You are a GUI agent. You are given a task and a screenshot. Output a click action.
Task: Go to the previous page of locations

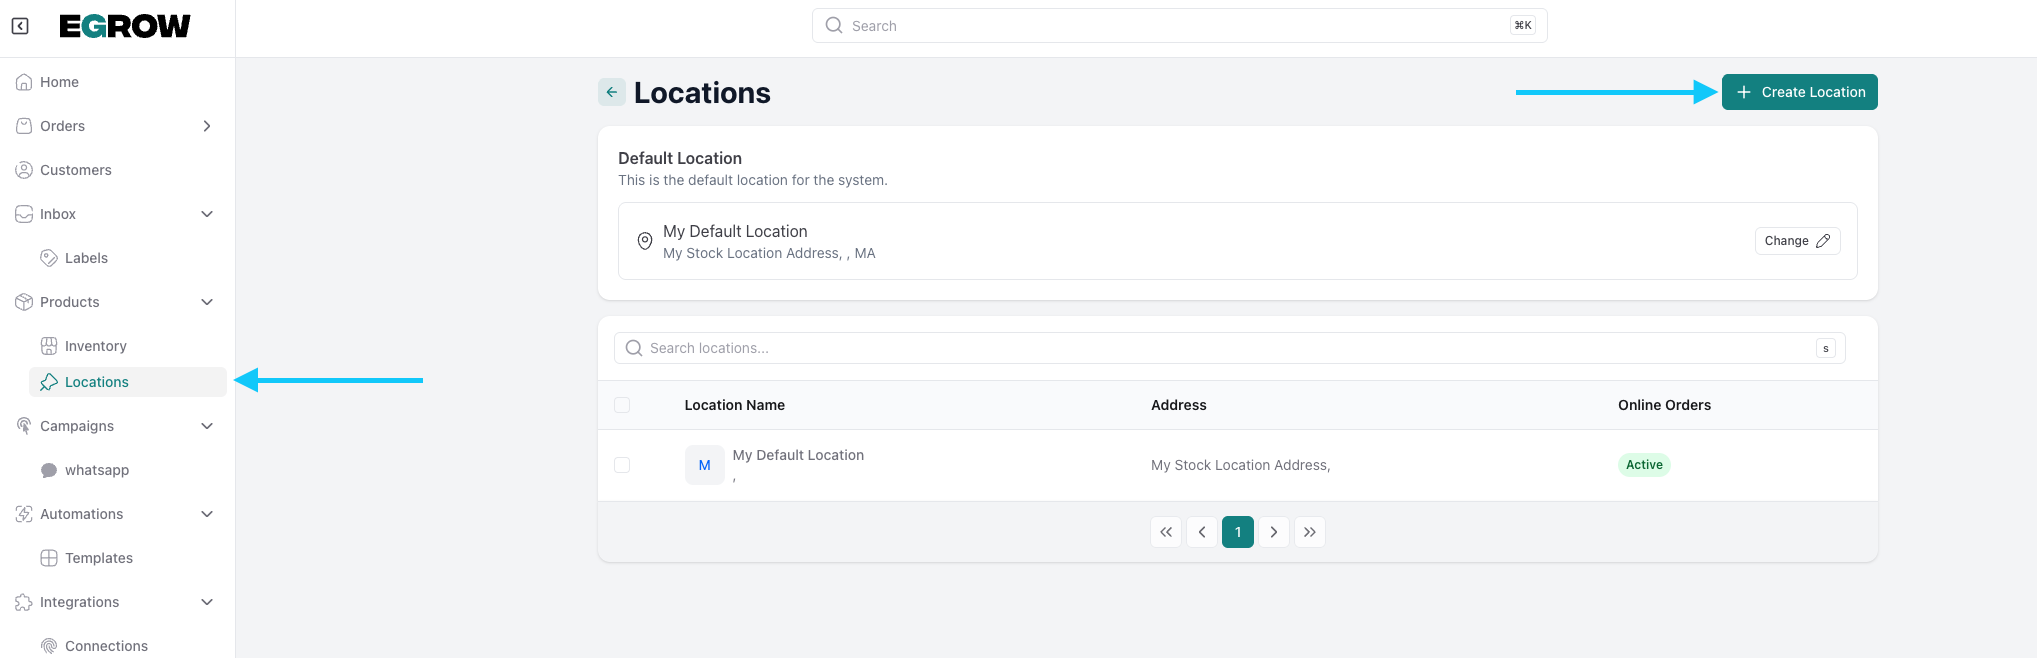click(1202, 532)
